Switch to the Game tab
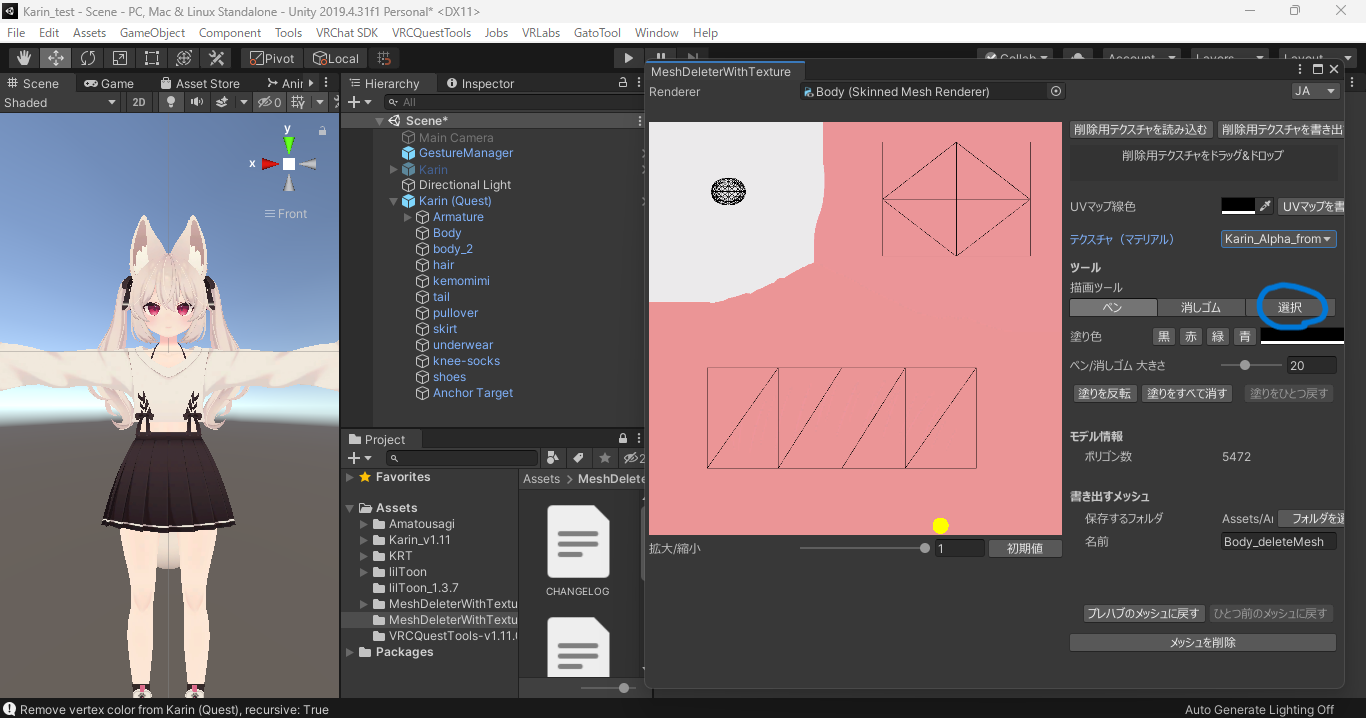Screen dimensions: 1366x718 click(109, 83)
